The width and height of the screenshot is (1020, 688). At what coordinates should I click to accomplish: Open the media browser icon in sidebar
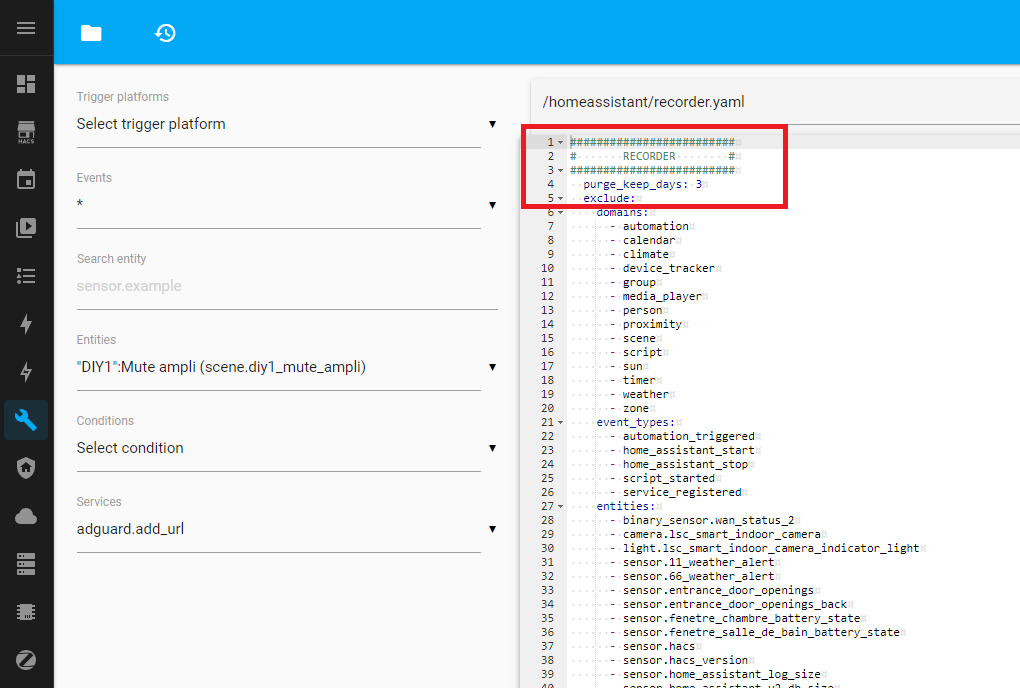point(26,228)
